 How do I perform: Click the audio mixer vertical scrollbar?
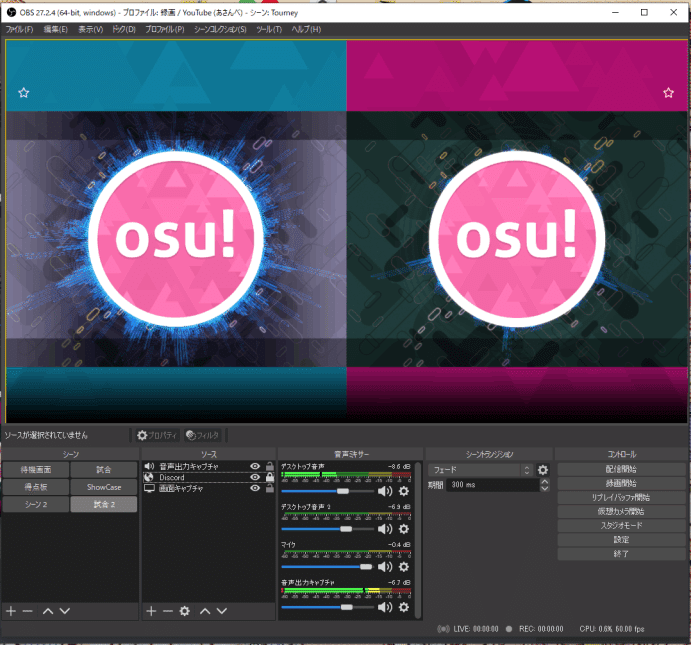click(418, 540)
